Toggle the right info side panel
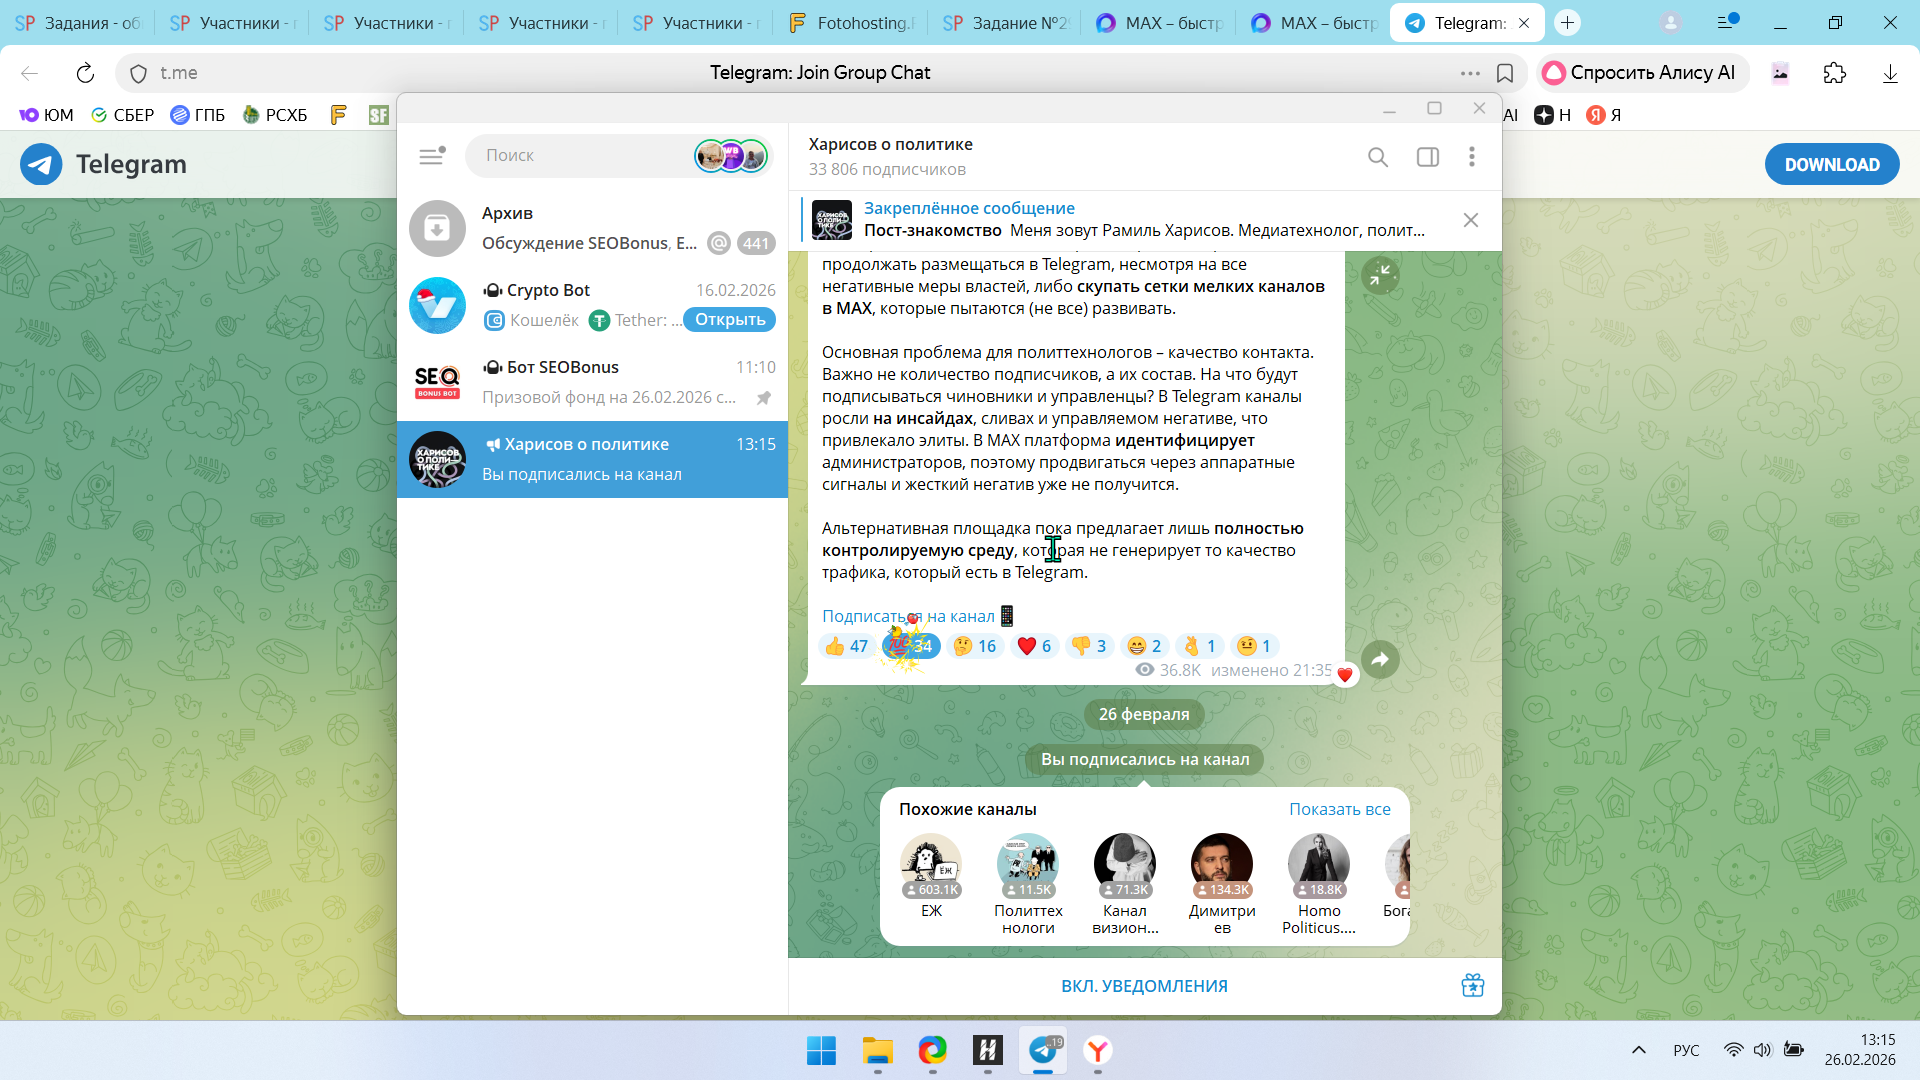 click(1427, 157)
